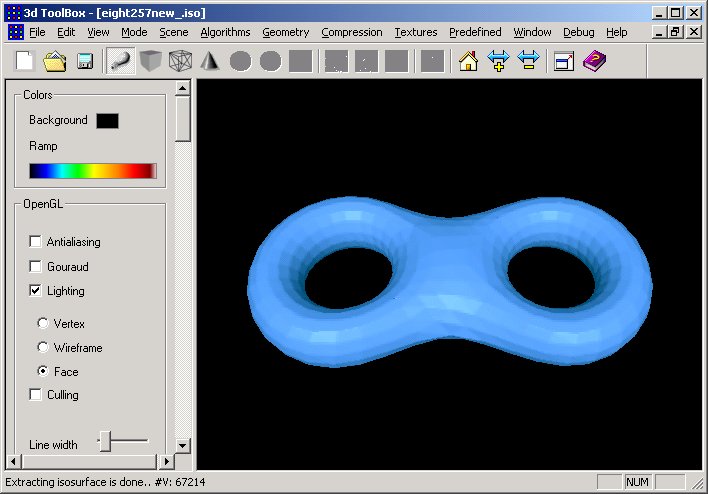Click the home view icon
This screenshot has width=708, height=494.
coord(468,61)
